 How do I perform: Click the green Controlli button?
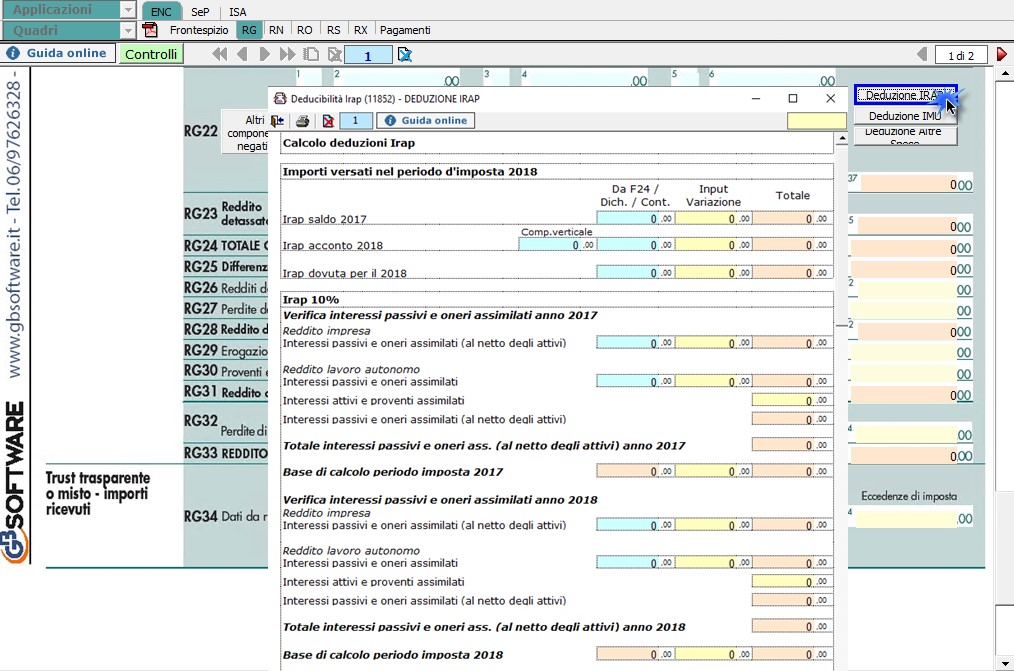[x=151, y=54]
